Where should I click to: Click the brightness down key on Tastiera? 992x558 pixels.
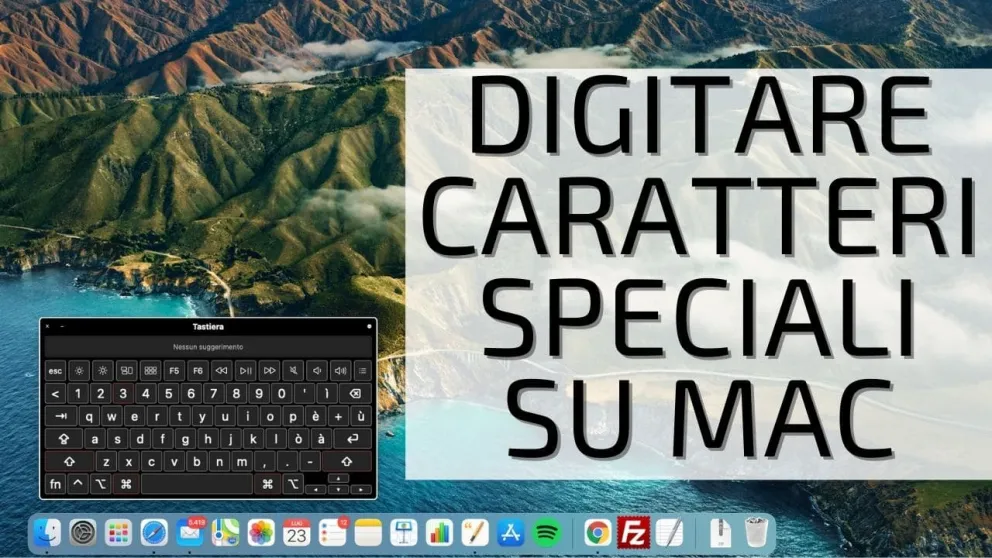point(79,371)
